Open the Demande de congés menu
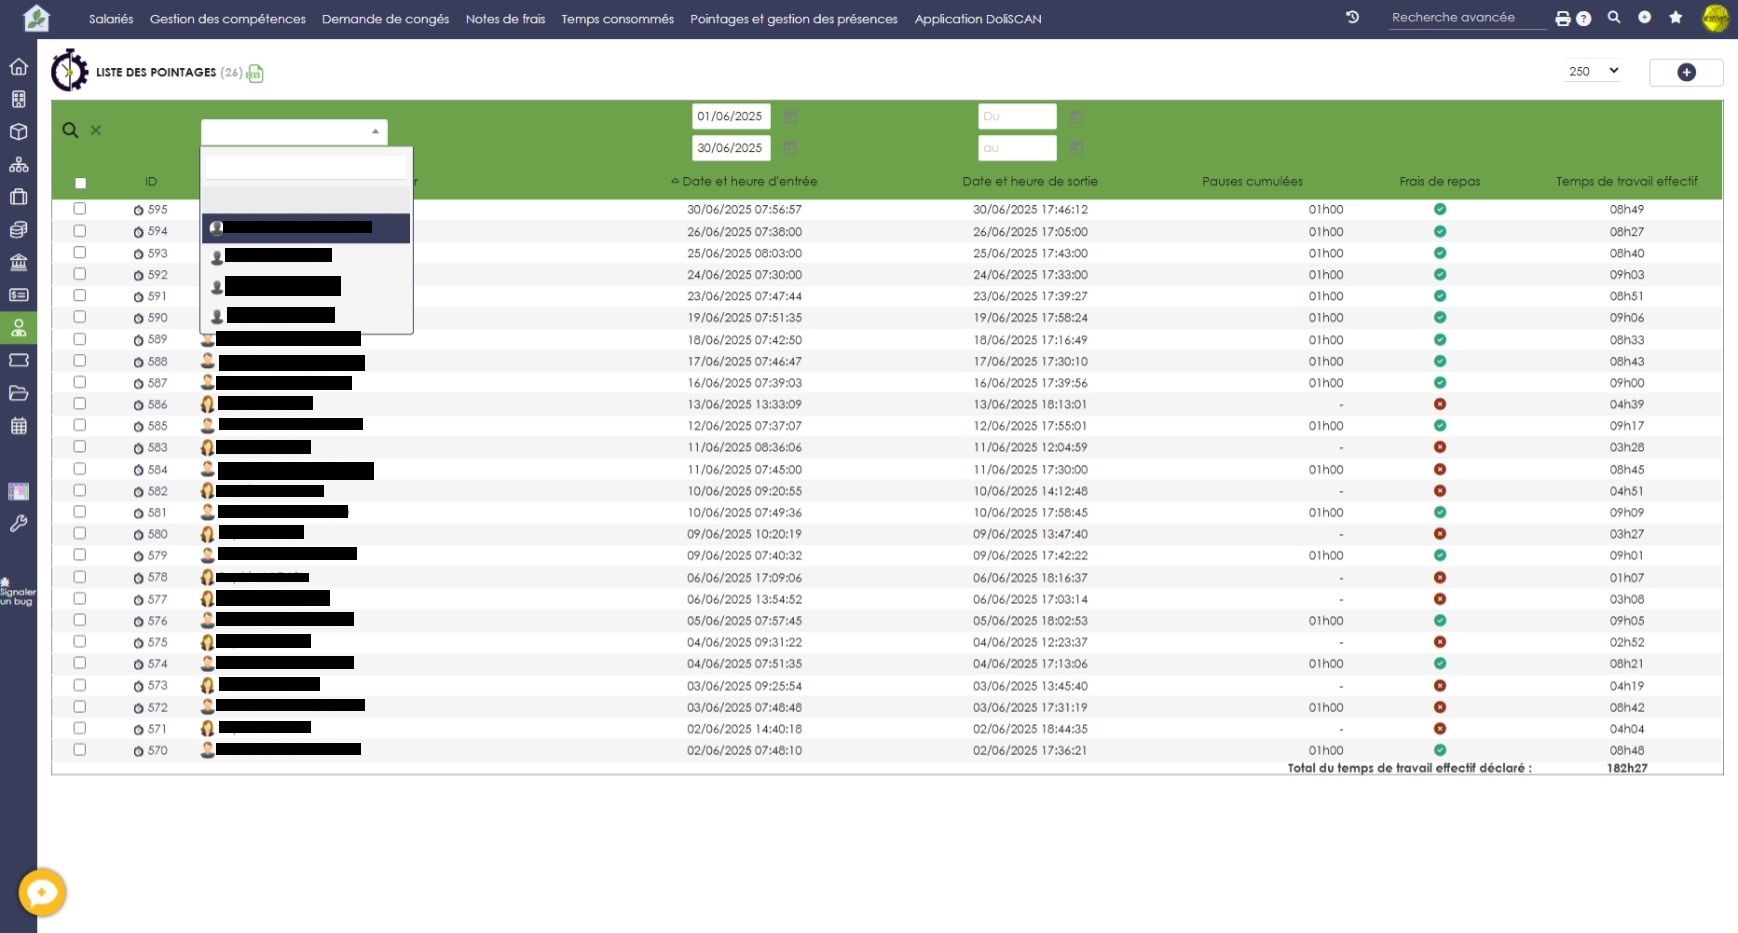 [385, 19]
